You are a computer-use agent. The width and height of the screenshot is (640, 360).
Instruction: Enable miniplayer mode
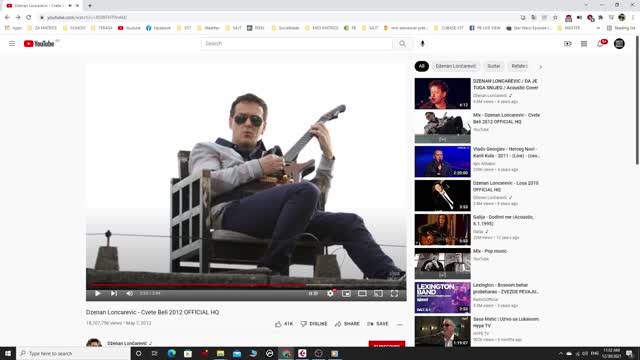pyautogui.click(x=346, y=293)
